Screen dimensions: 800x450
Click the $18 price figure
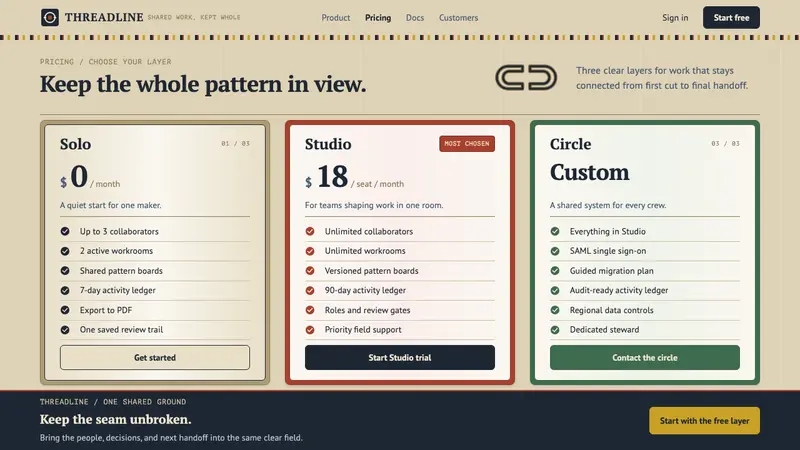(327, 177)
